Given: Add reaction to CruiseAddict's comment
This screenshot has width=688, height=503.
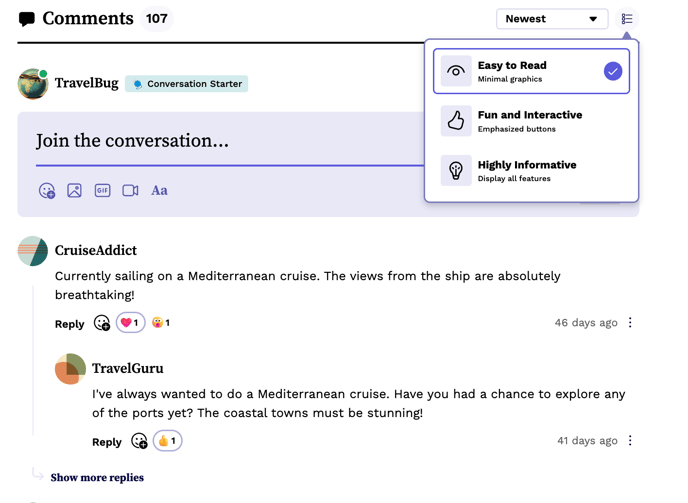Looking at the screenshot, I should click(102, 323).
